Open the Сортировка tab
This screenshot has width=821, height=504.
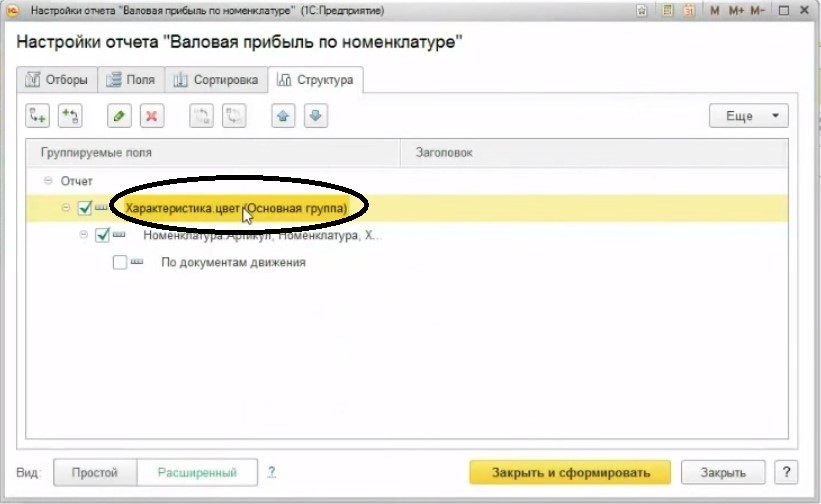click(x=217, y=80)
